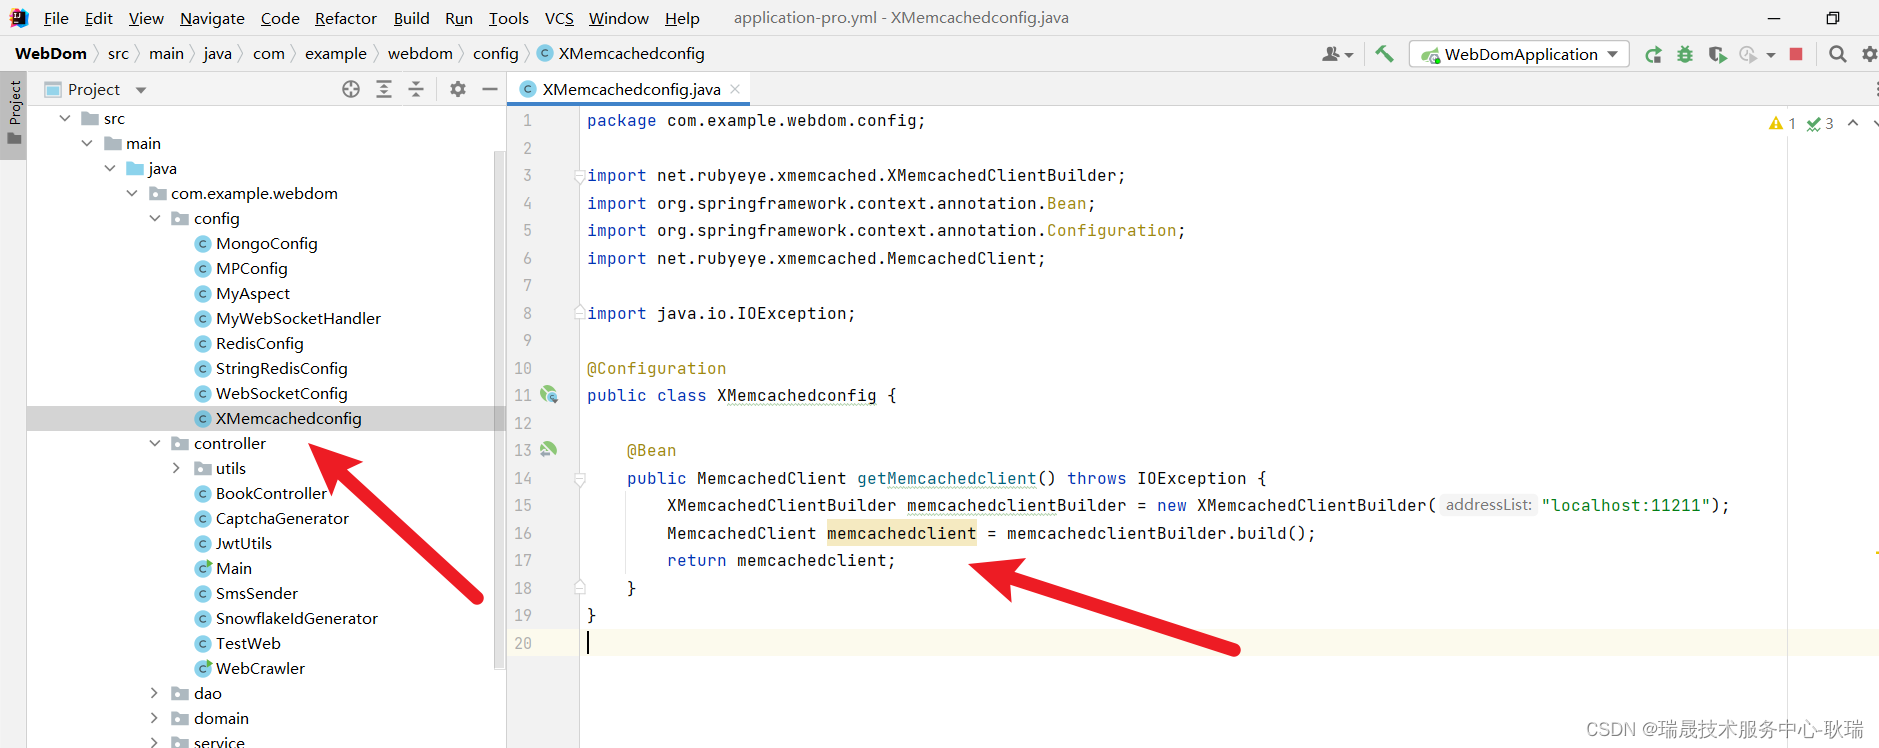Click the green Debug bug icon
The image size is (1879, 748).
coord(1685,54)
